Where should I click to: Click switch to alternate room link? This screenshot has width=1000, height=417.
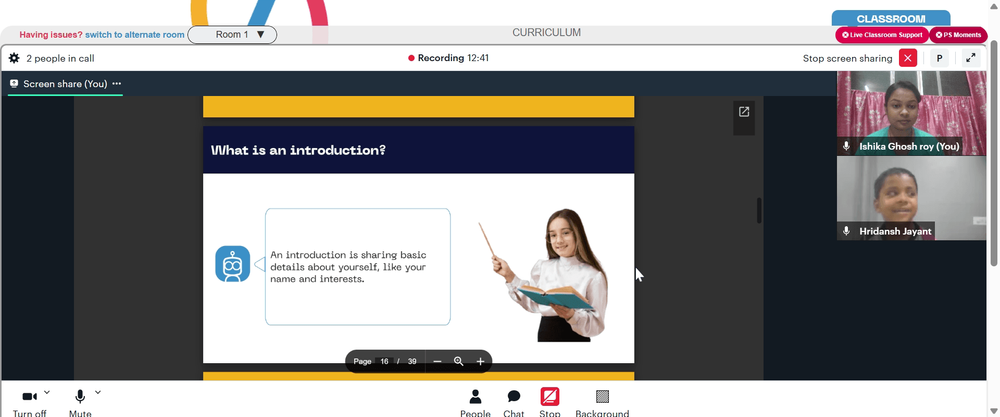click(x=135, y=34)
